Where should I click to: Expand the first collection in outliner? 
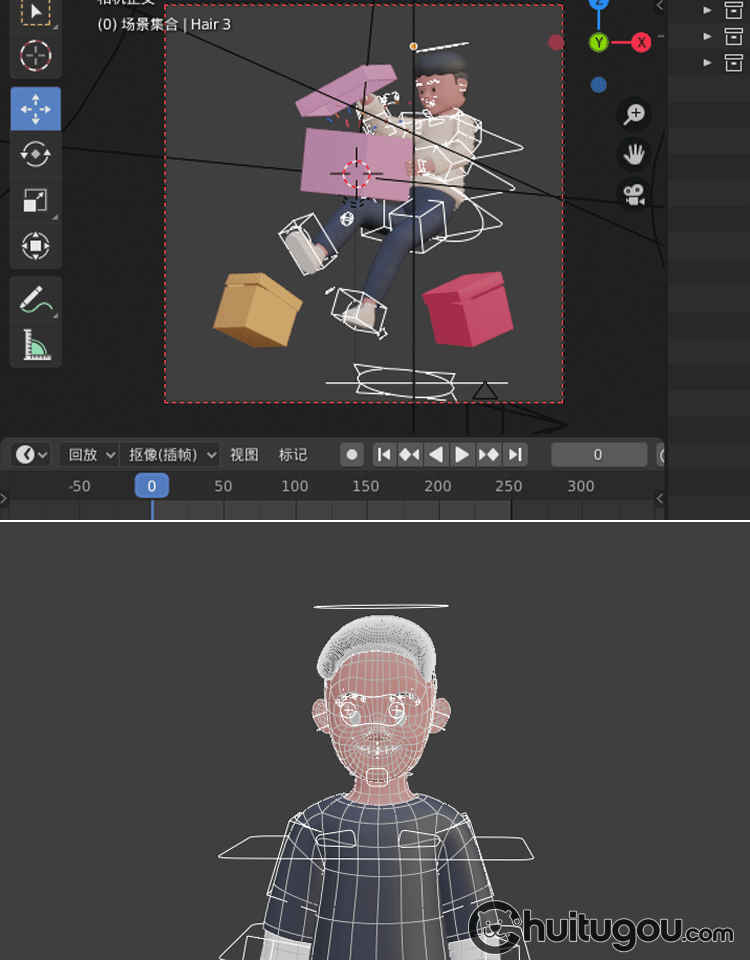[x=708, y=10]
